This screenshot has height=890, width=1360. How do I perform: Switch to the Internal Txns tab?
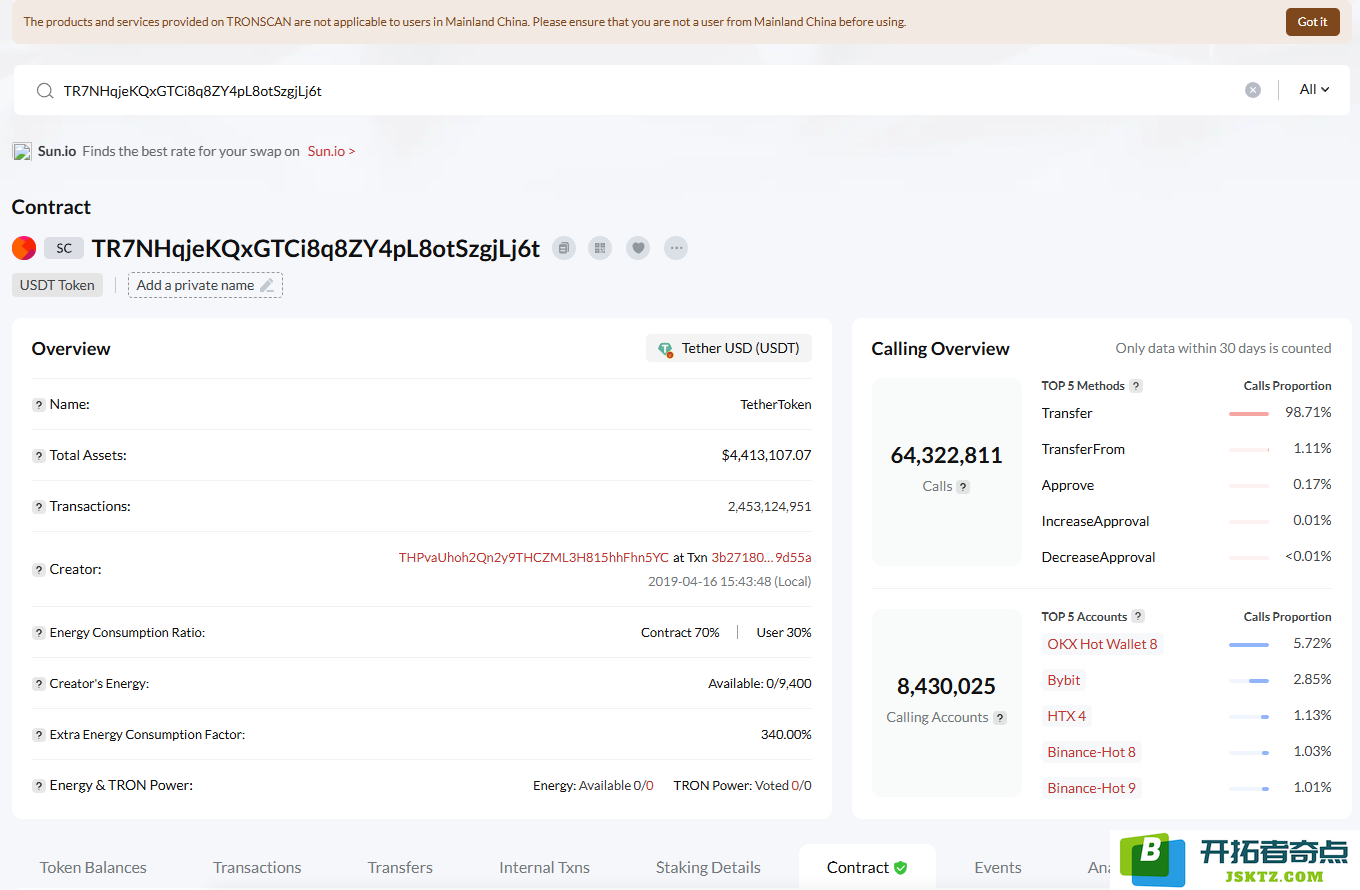[x=544, y=867]
